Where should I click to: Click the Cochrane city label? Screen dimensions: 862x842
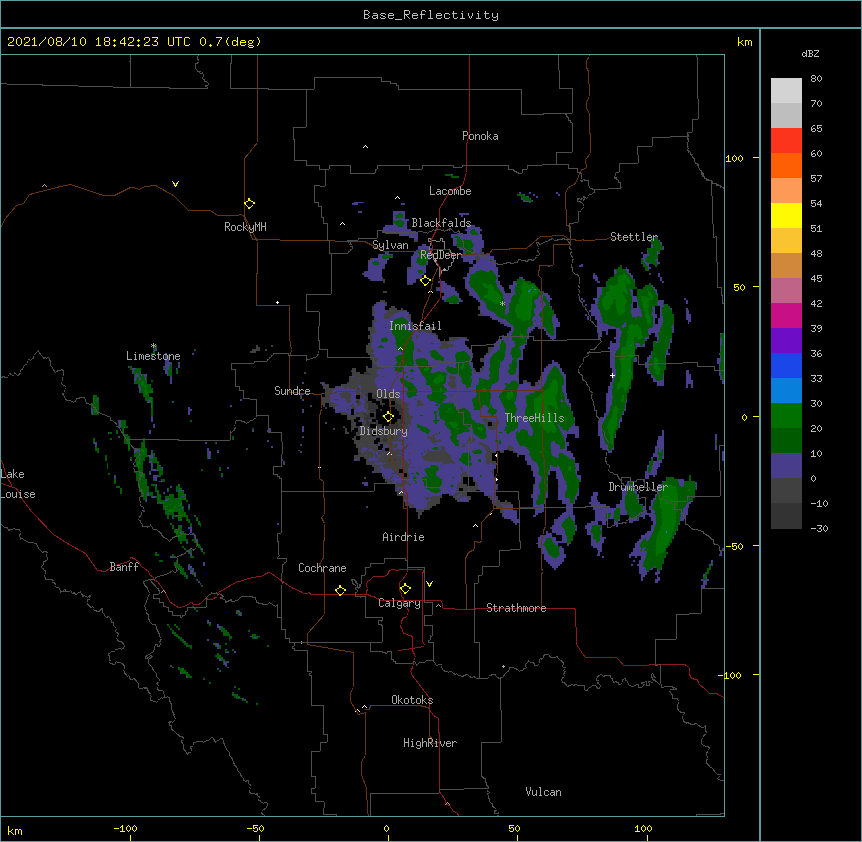(322, 568)
